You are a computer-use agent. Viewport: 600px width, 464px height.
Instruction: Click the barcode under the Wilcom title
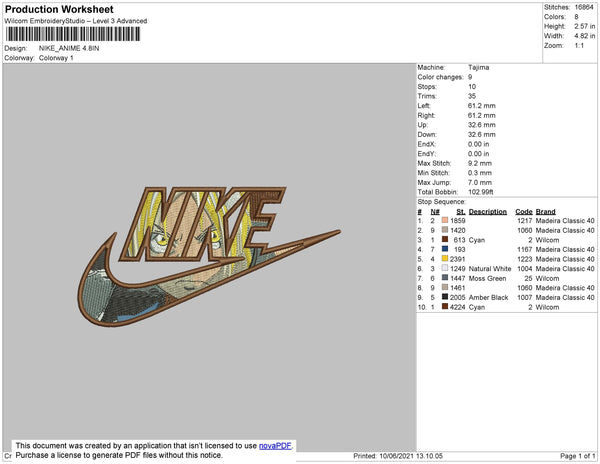point(73,34)
